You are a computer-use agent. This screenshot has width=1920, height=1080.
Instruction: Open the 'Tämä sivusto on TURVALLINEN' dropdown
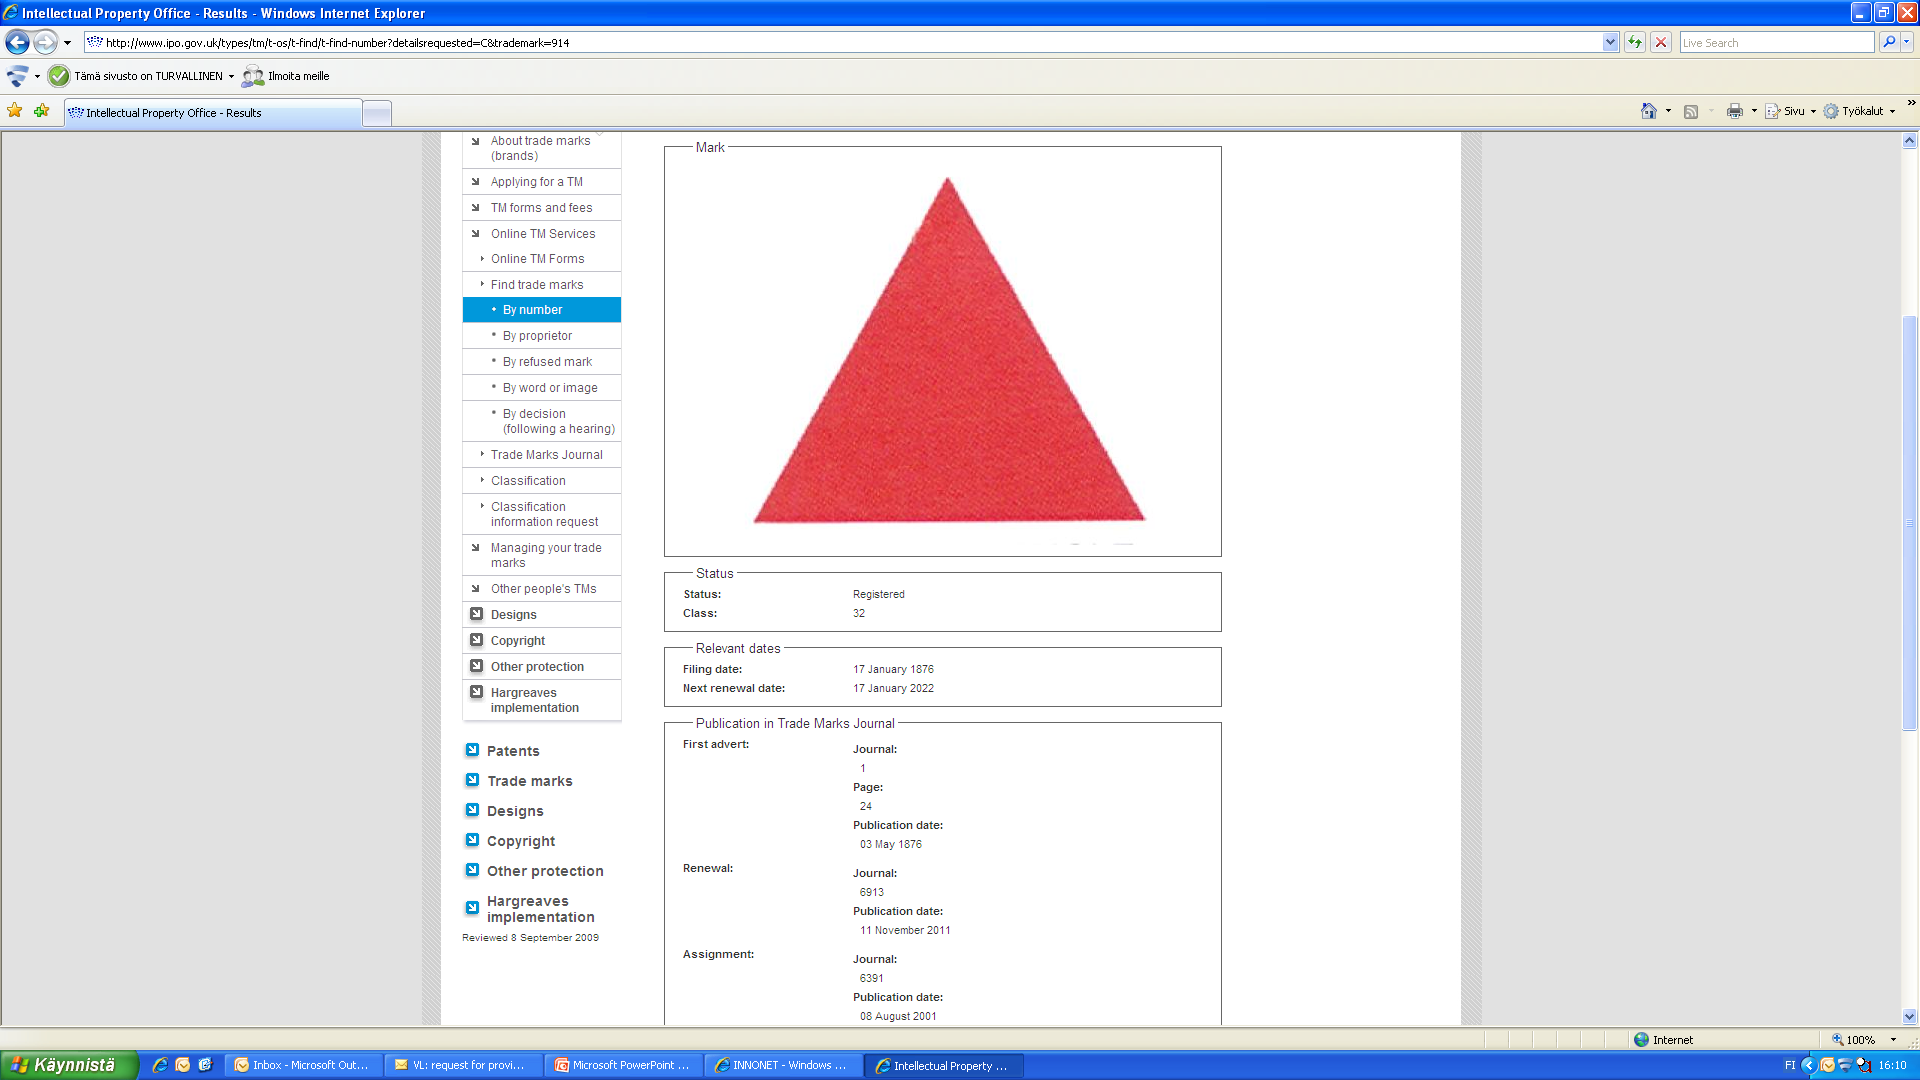231,77
